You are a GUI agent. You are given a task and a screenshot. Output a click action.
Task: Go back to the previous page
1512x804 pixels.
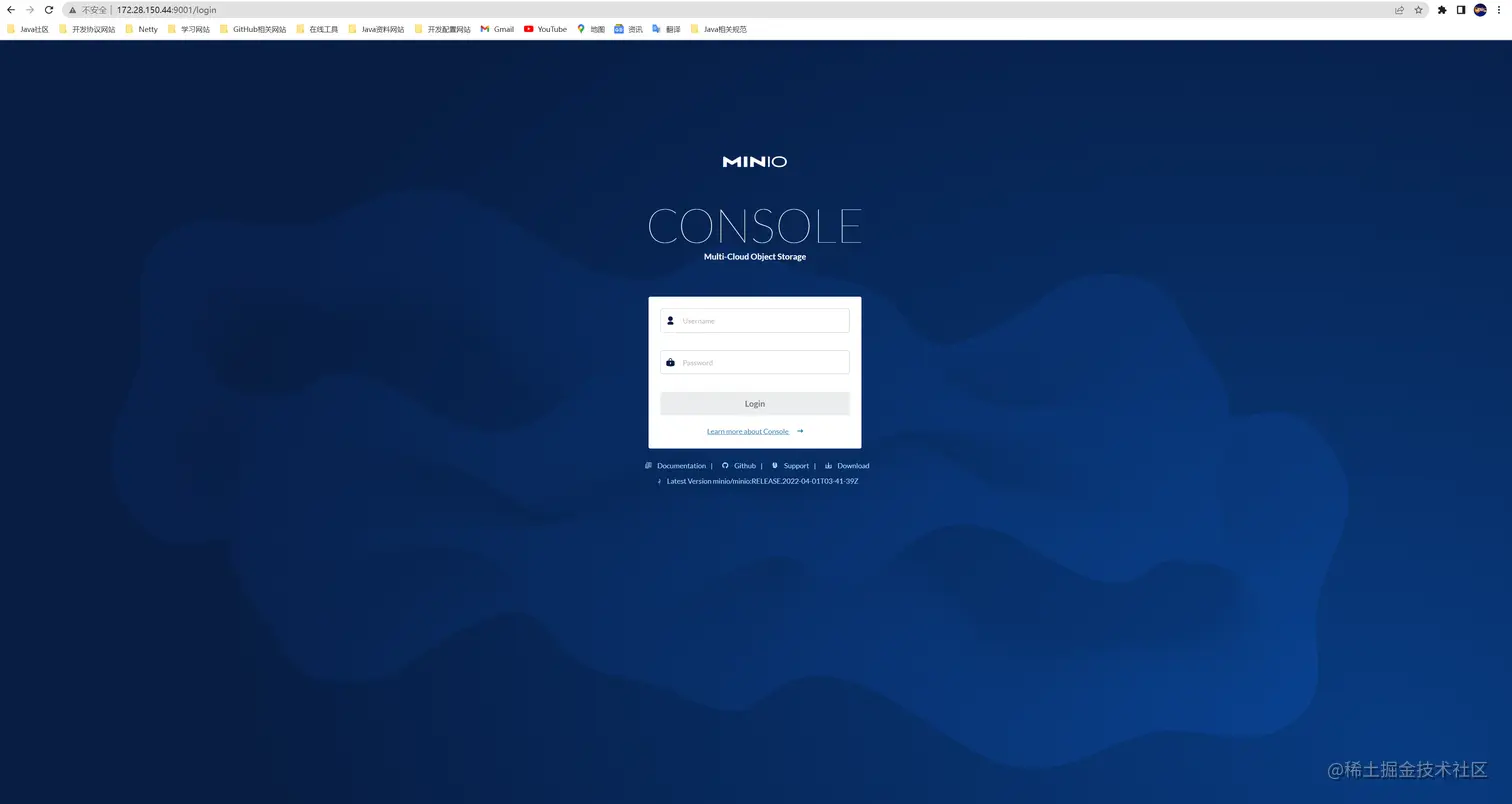[x=10, y=10]
